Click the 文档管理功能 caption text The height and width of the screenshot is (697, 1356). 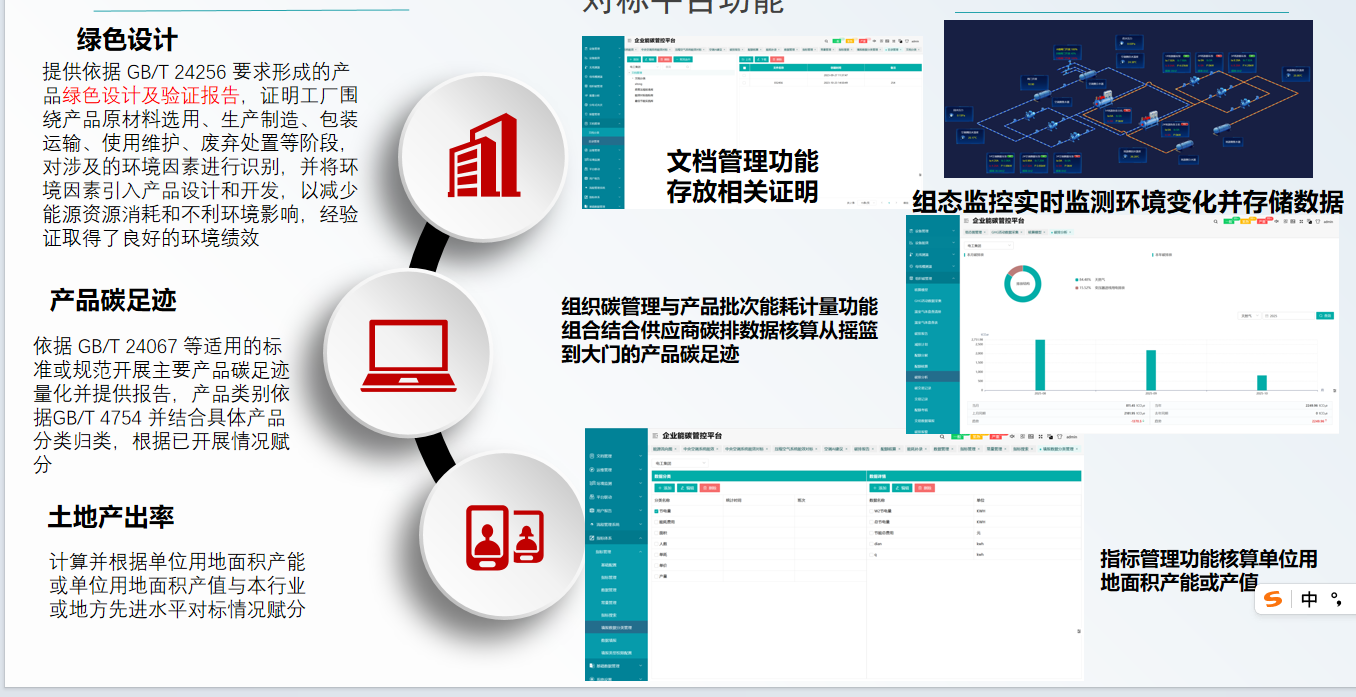coord(742,162)
